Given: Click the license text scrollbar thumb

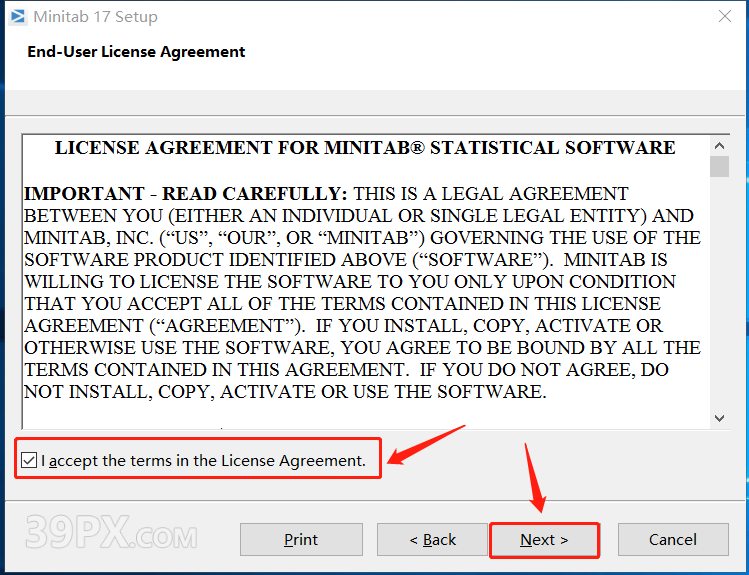Looking at the screenshot, I should coord(719,167).
